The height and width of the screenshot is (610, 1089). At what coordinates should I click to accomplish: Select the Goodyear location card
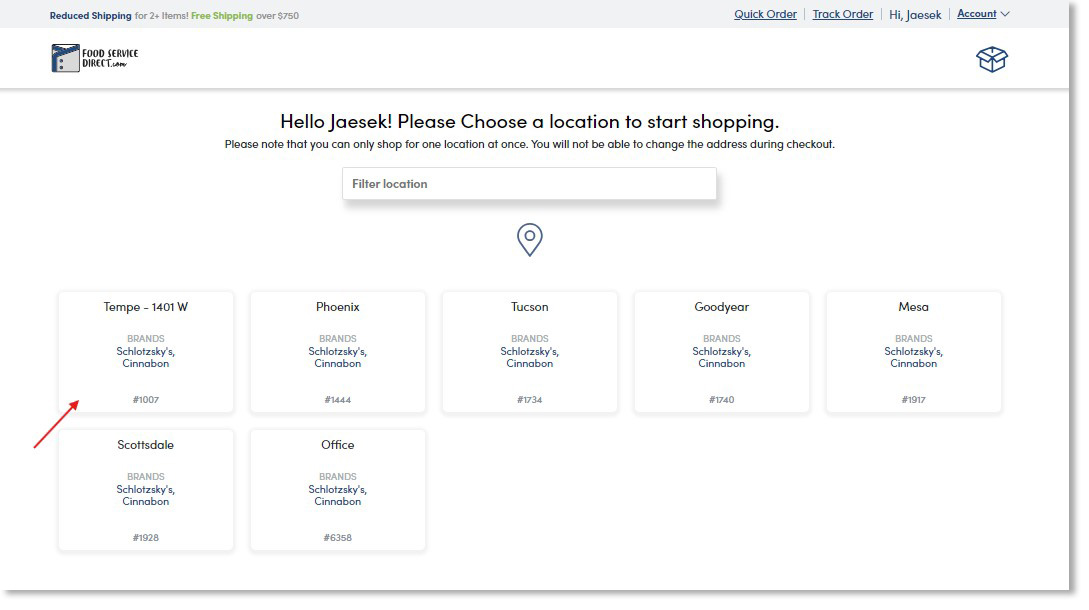[x=722, y=352]
